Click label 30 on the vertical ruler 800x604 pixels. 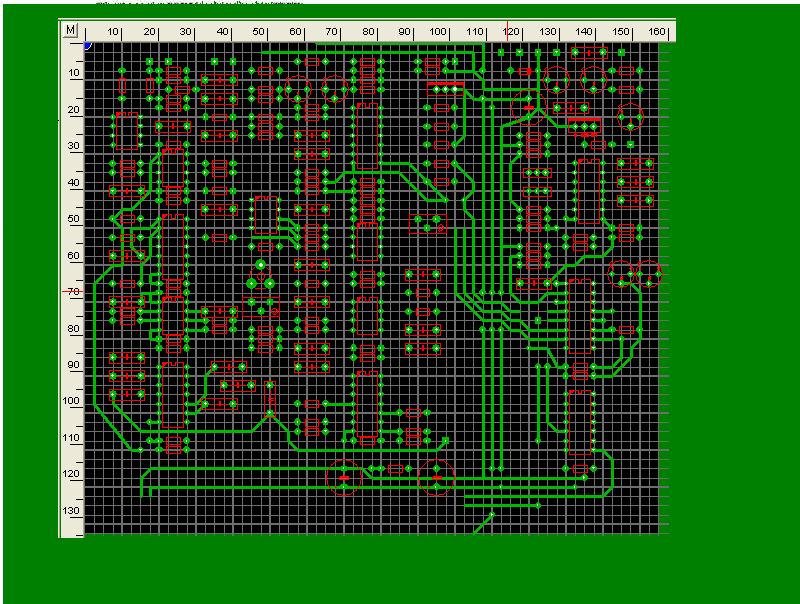tap(74, 145)
